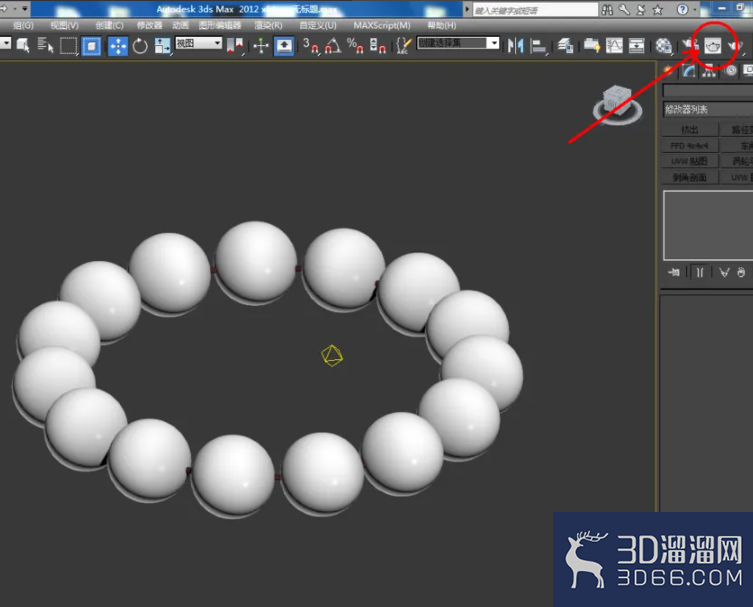Open the reference coordinate system dropdown

tap(198, 43)
